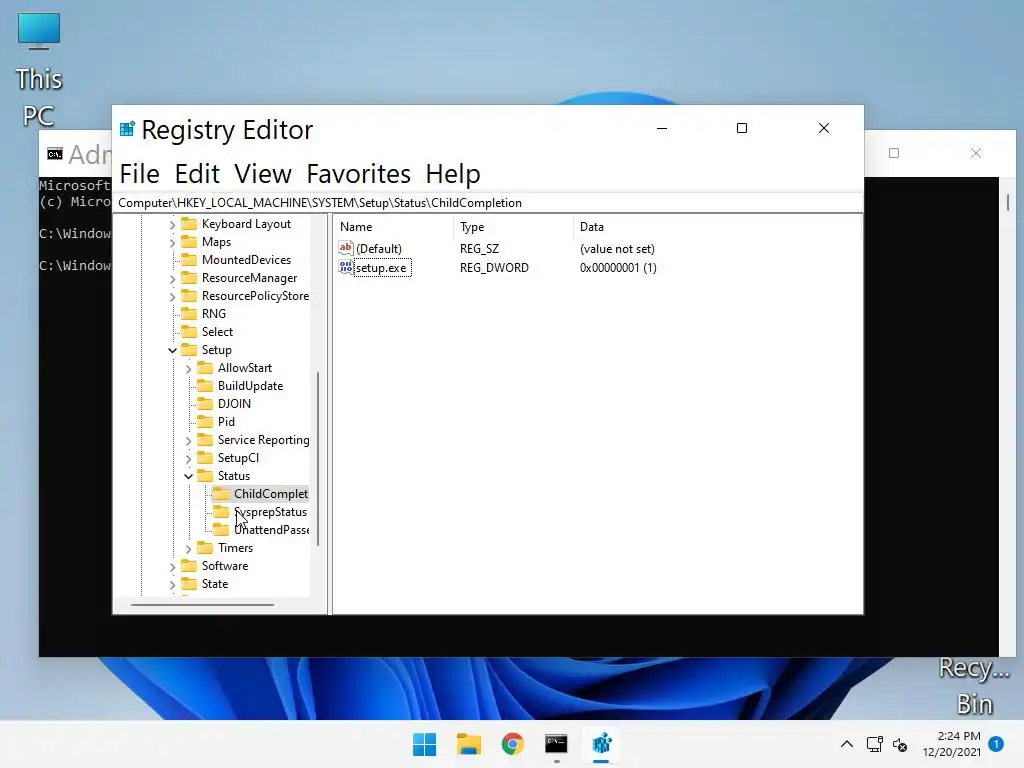Expand the AllowStart key
Viewport: 1024px width, 768px height.
189,369
